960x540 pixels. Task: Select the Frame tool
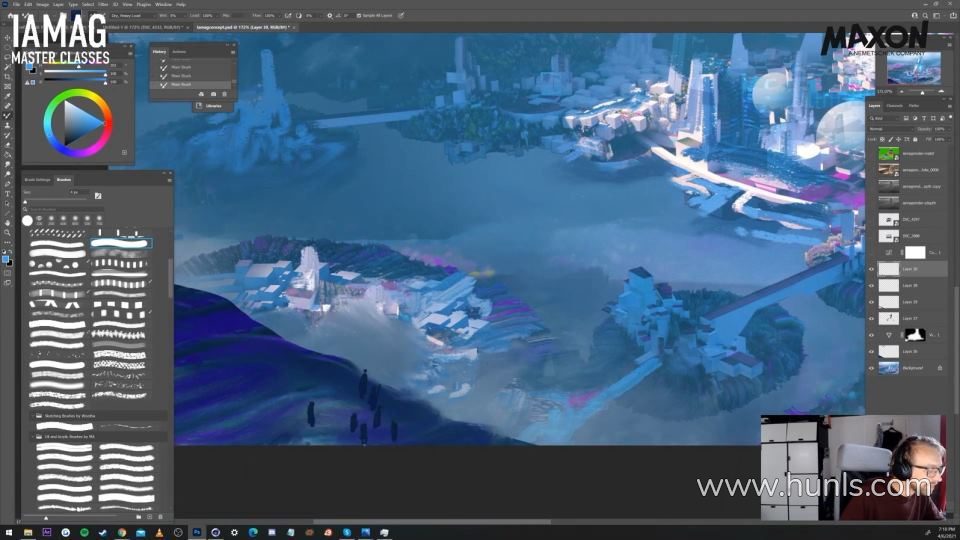[x=7, y=86]
